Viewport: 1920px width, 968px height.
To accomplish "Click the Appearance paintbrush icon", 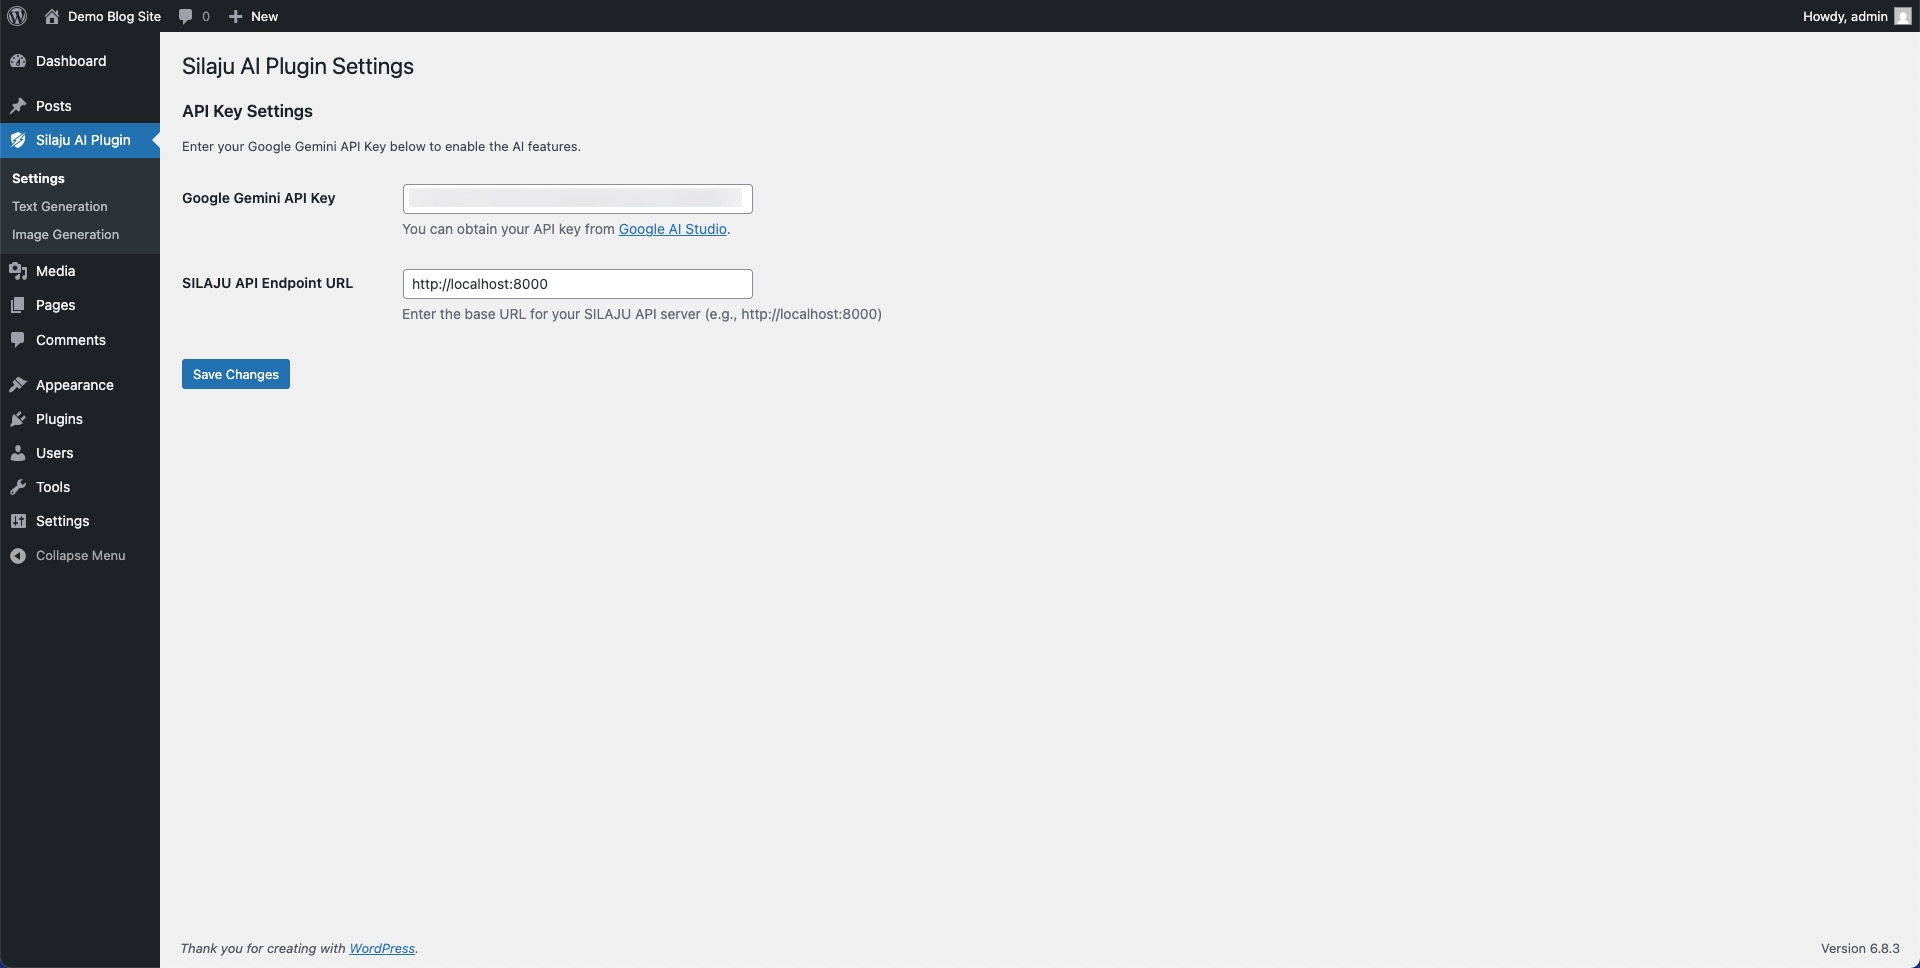I will point(18,385).
